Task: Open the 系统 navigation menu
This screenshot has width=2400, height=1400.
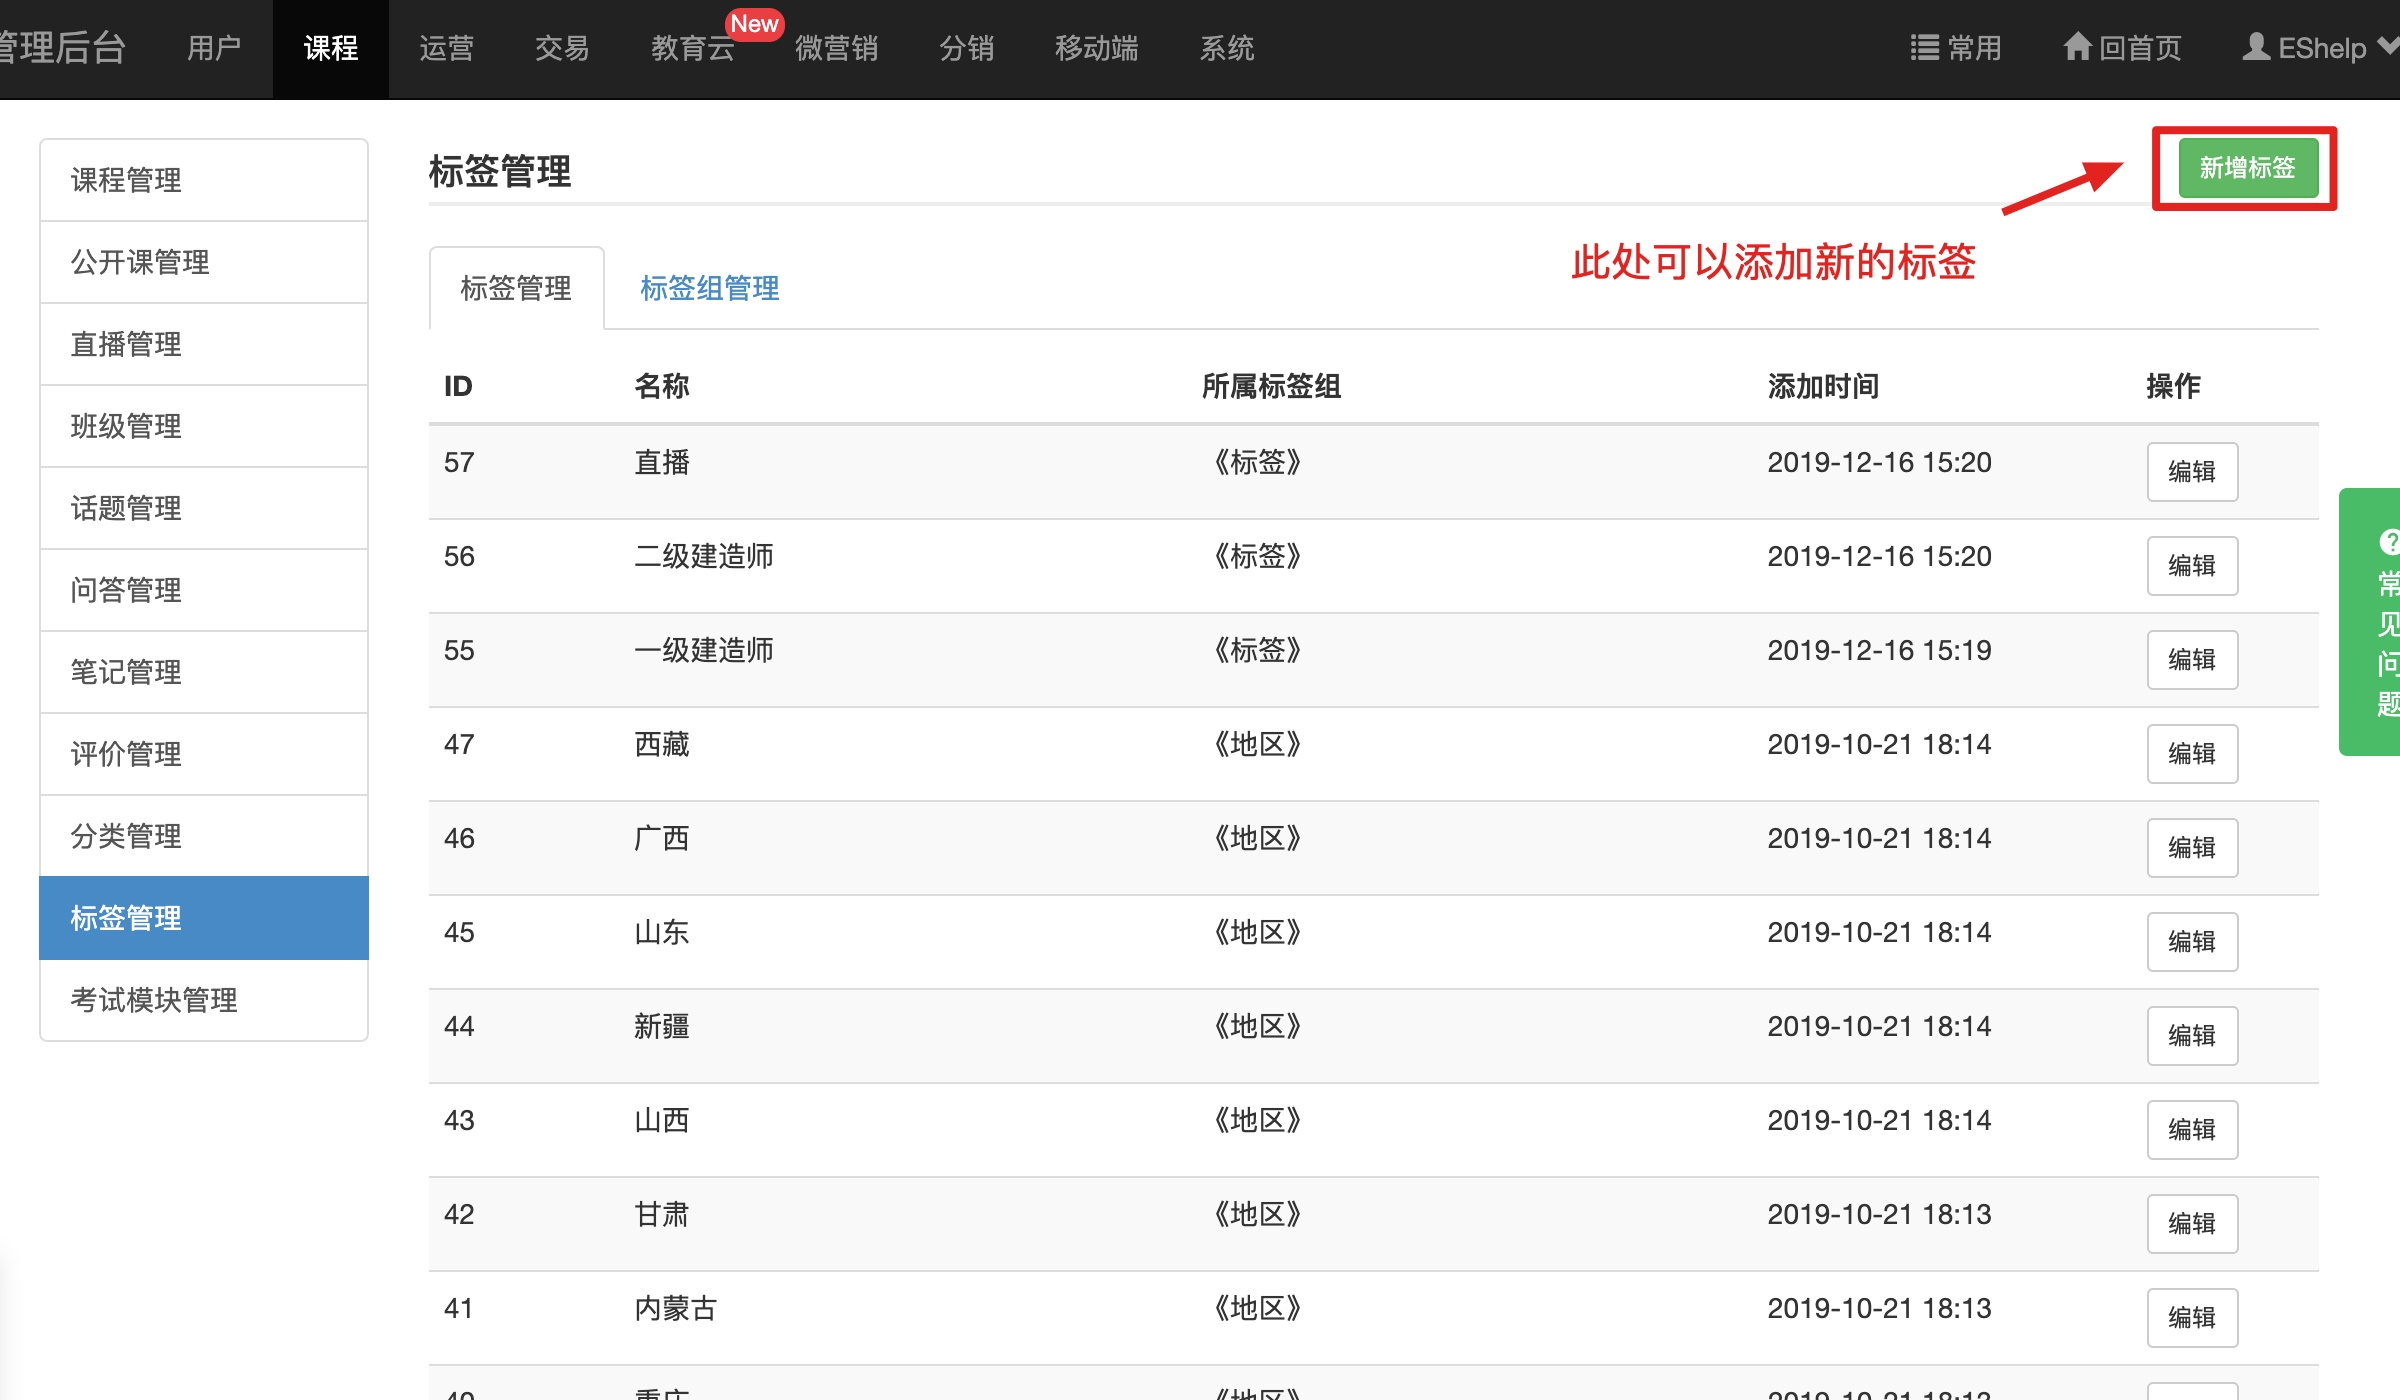Action: click(1226, 48)
